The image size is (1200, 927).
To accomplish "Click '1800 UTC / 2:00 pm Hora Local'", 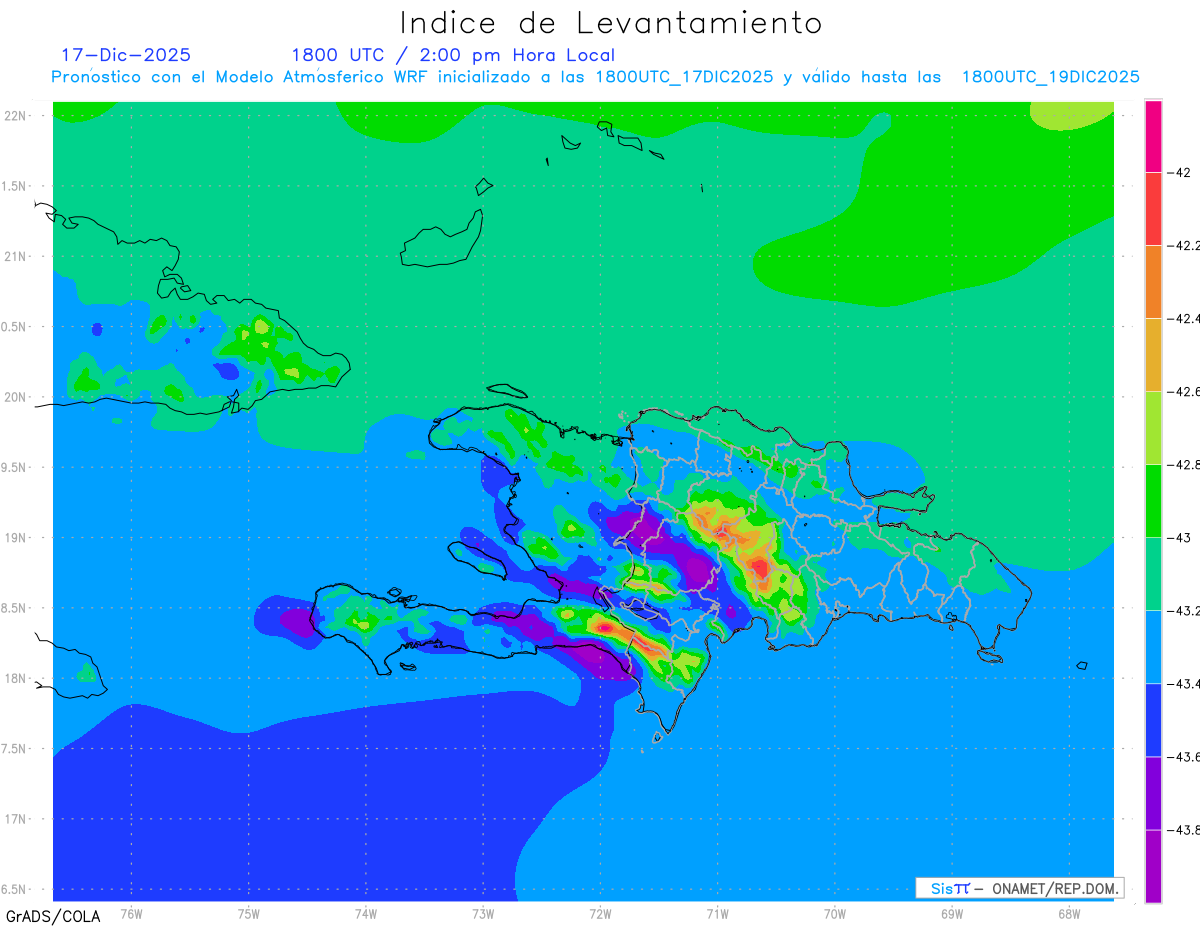I will pos(453,55).
